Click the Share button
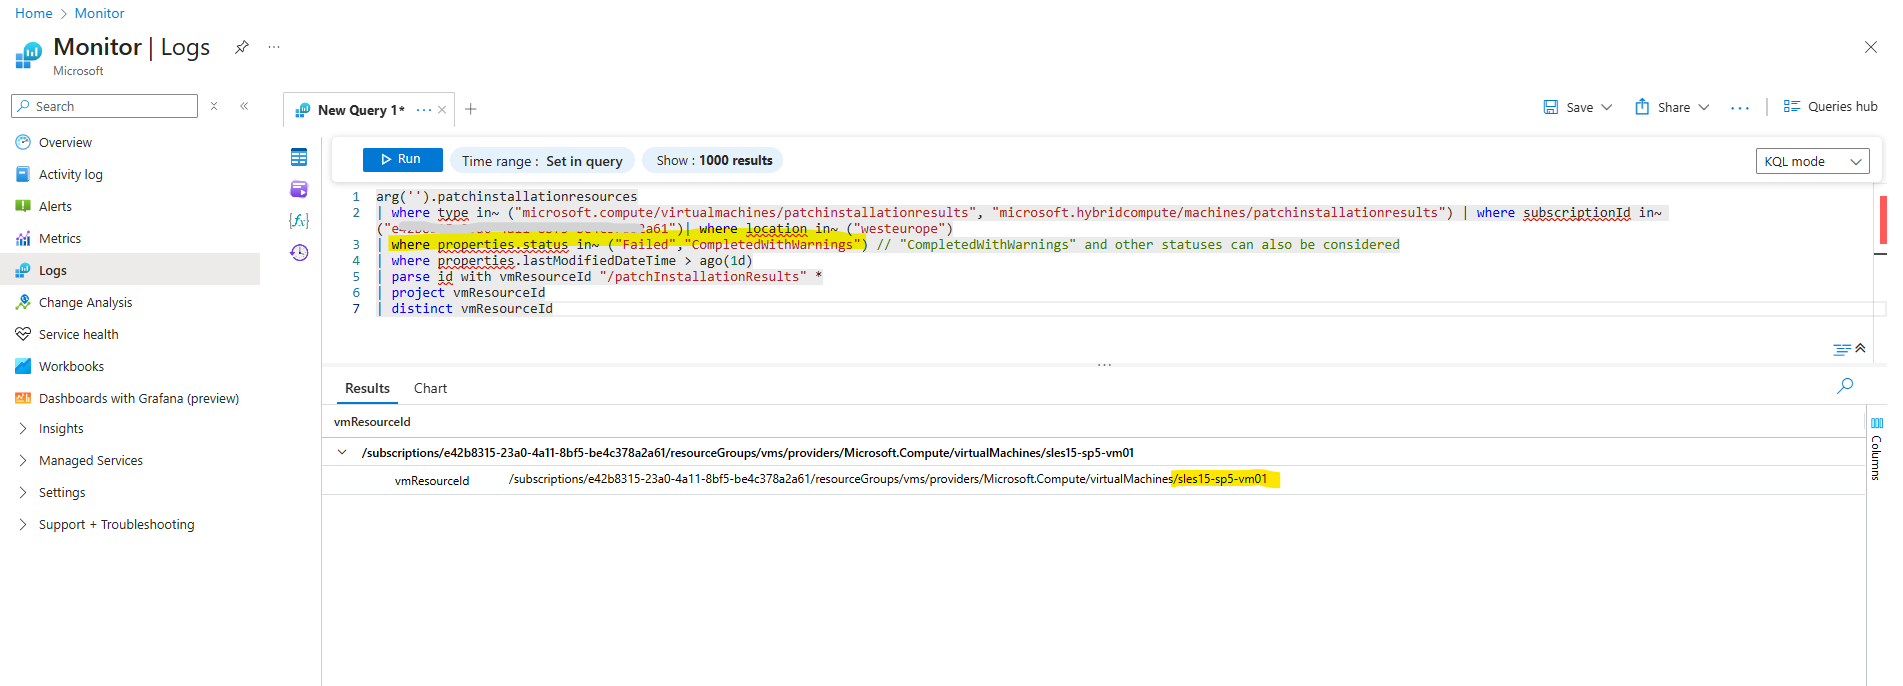 (x=1662, y=107)
